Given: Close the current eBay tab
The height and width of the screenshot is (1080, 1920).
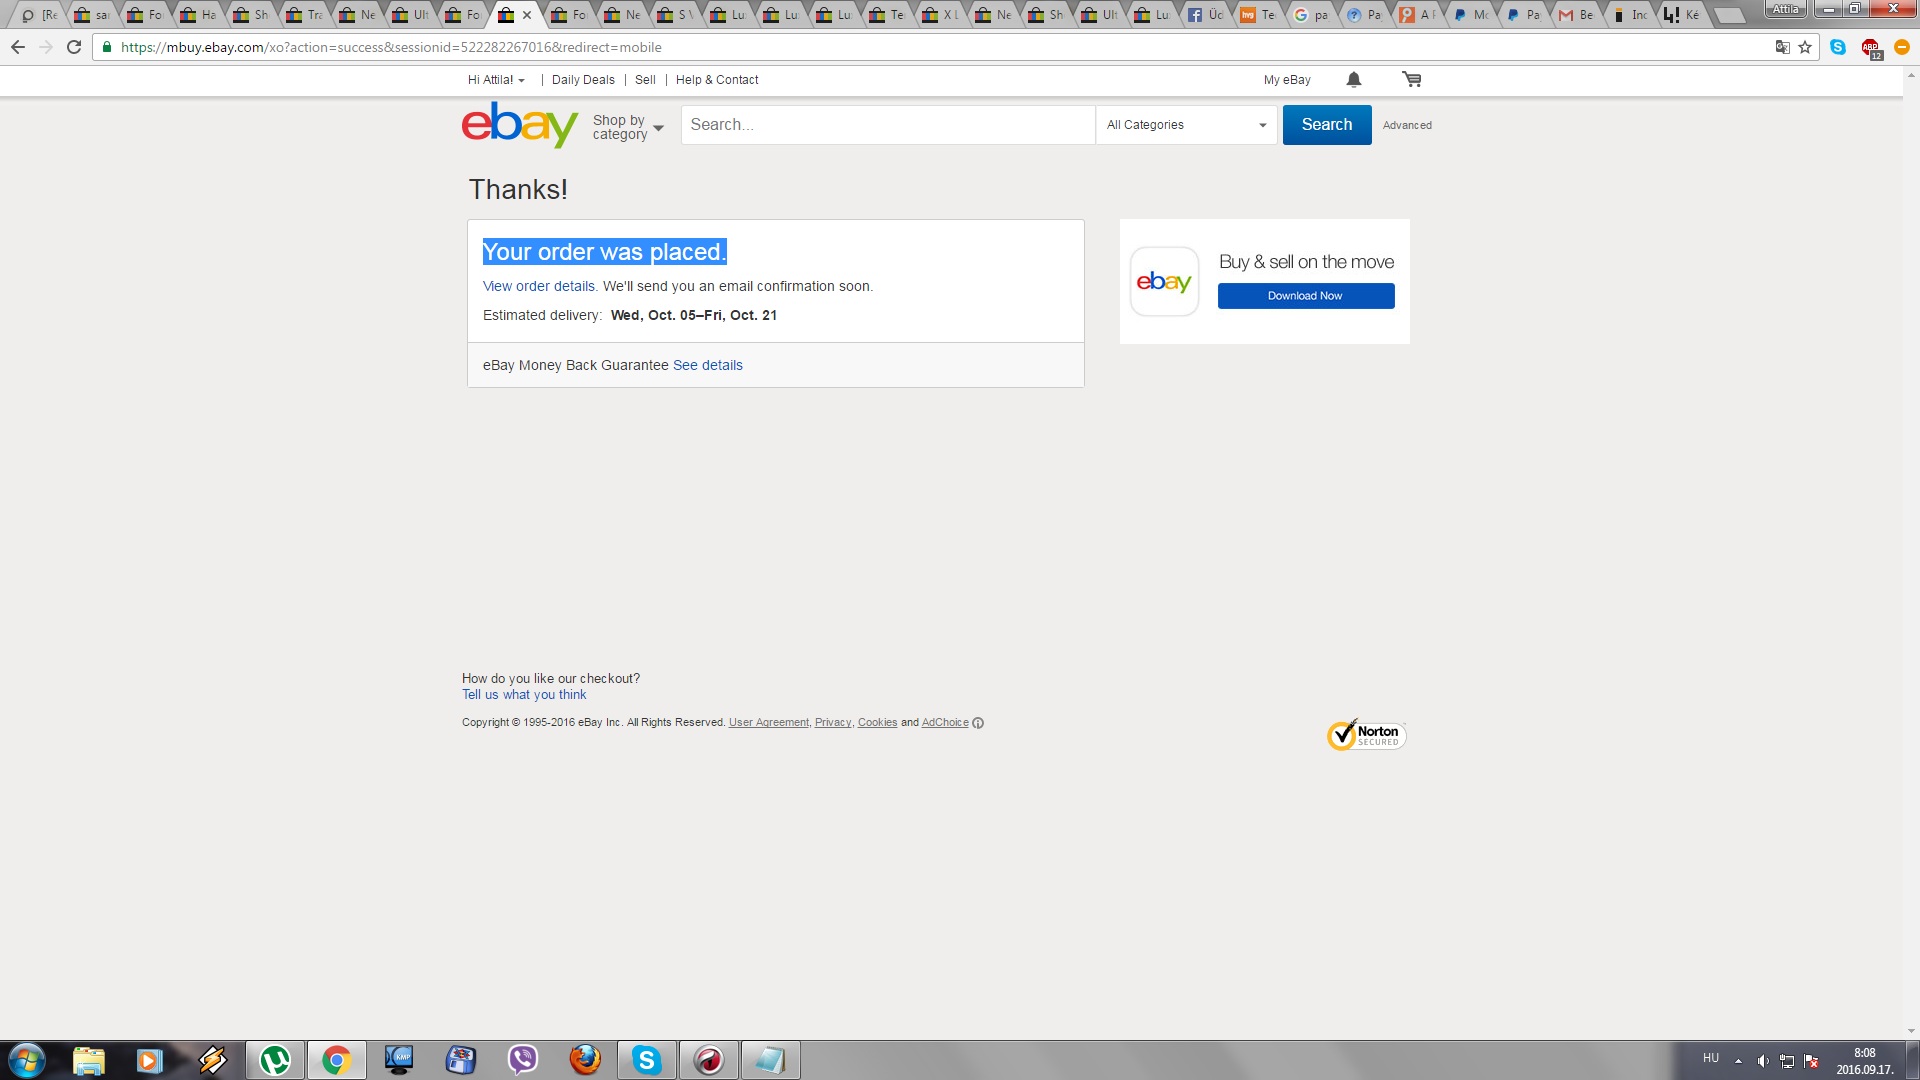Looking at the screenshot, I should (x=527, y=15).
